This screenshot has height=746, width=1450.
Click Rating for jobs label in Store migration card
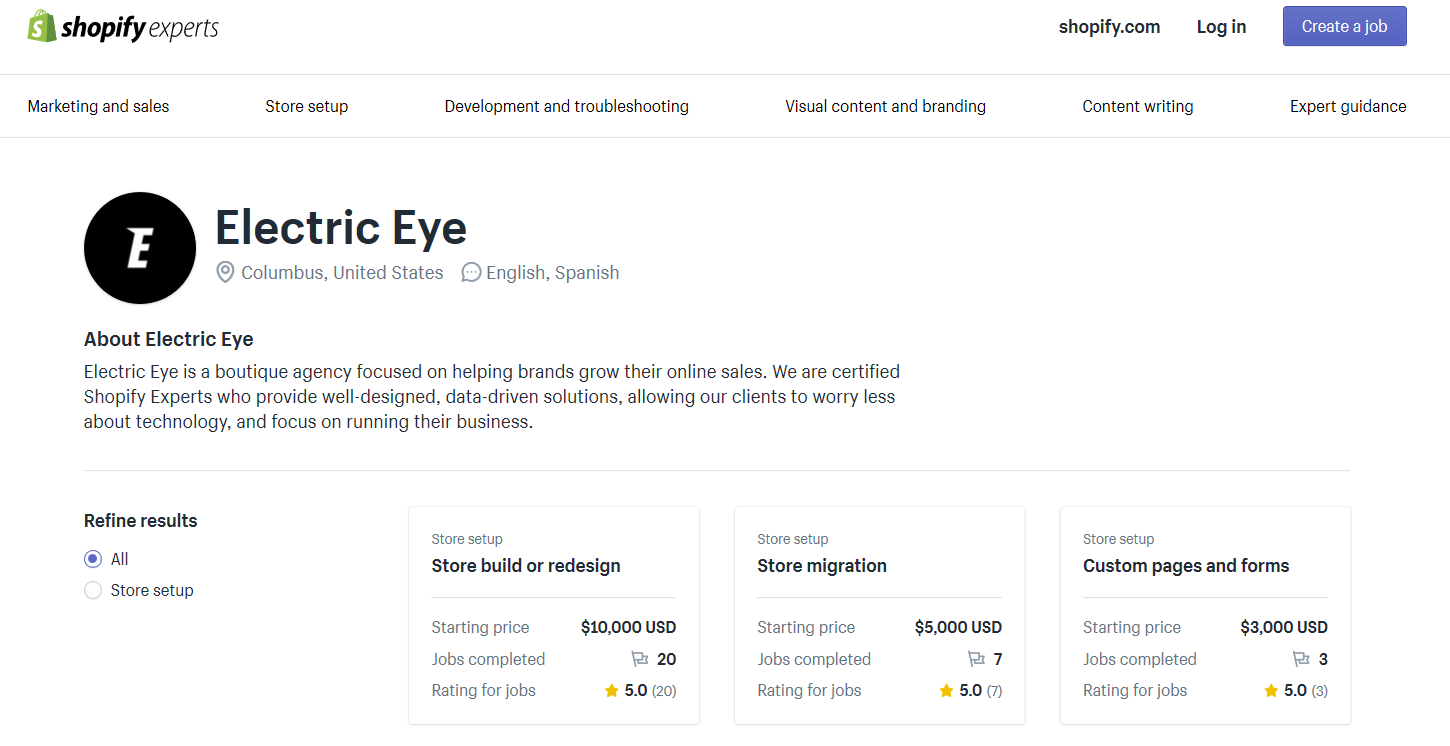(x=809, y=690)
